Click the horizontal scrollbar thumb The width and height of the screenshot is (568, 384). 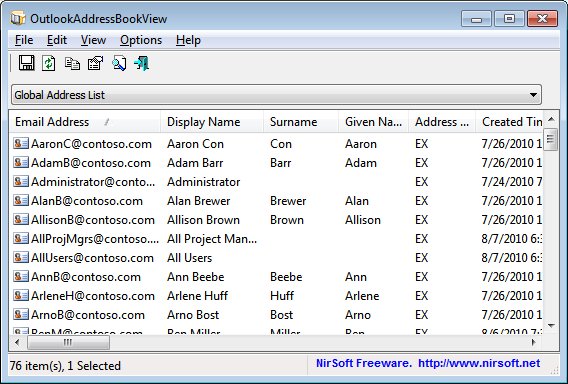tap(68, 342)
